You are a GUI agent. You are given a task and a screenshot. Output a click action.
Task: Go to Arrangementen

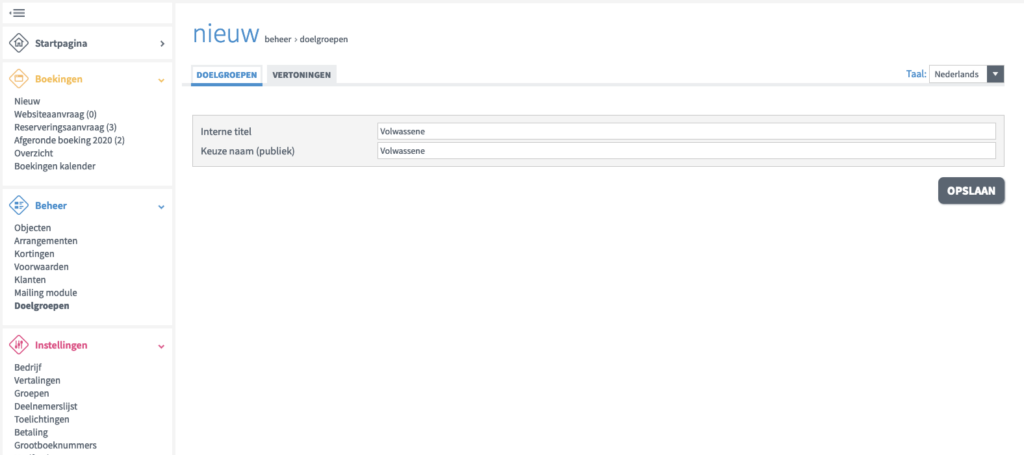pyautogui.click(x=46, y=241)
